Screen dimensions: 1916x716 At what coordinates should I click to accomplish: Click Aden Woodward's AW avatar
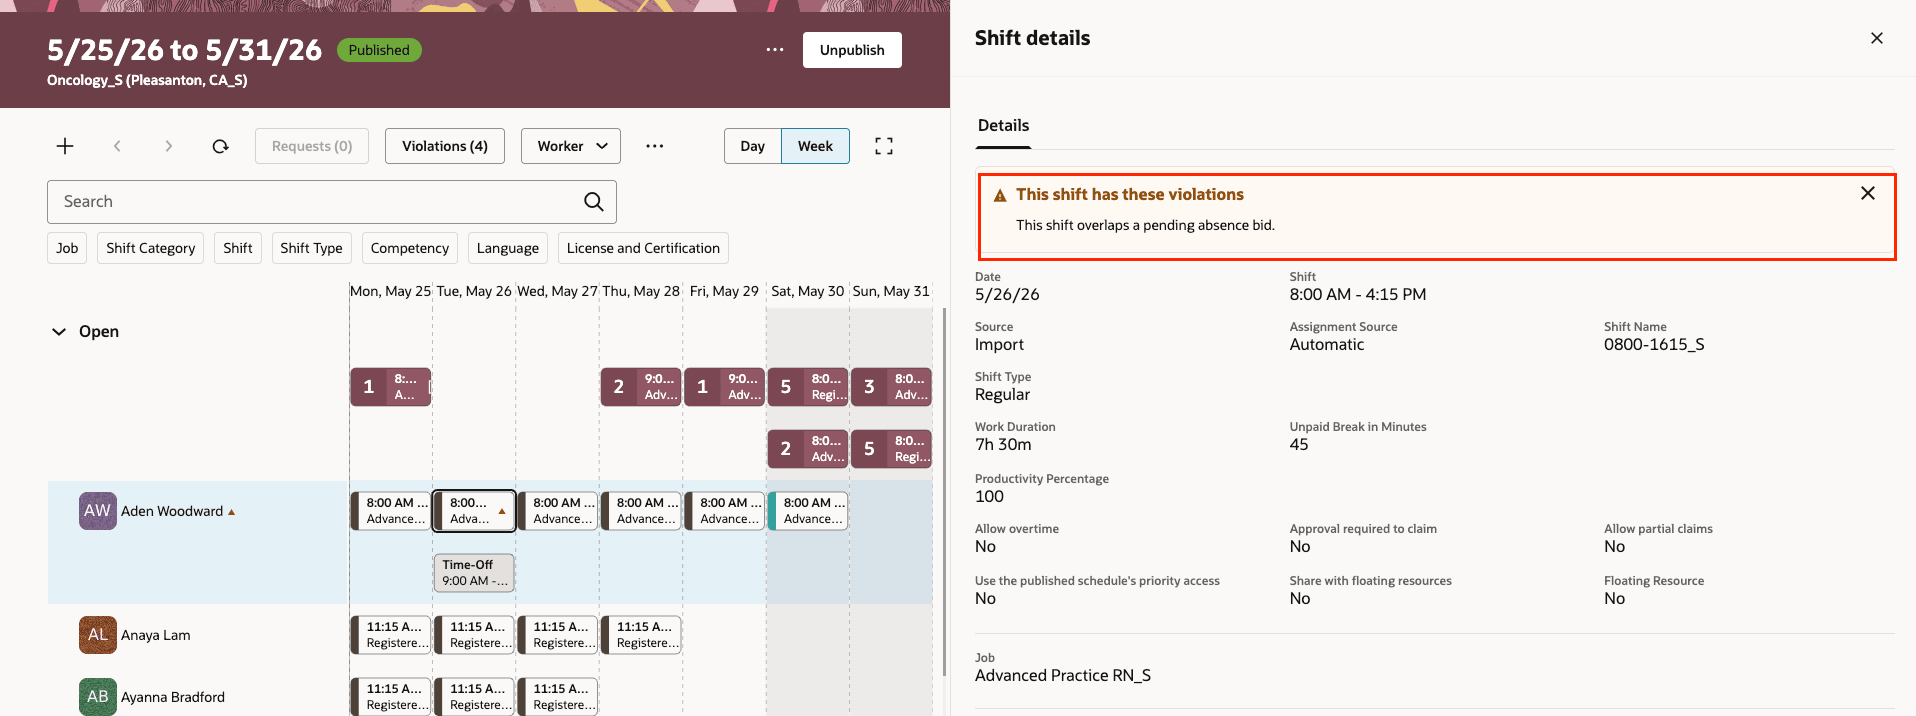click(98, 511)
